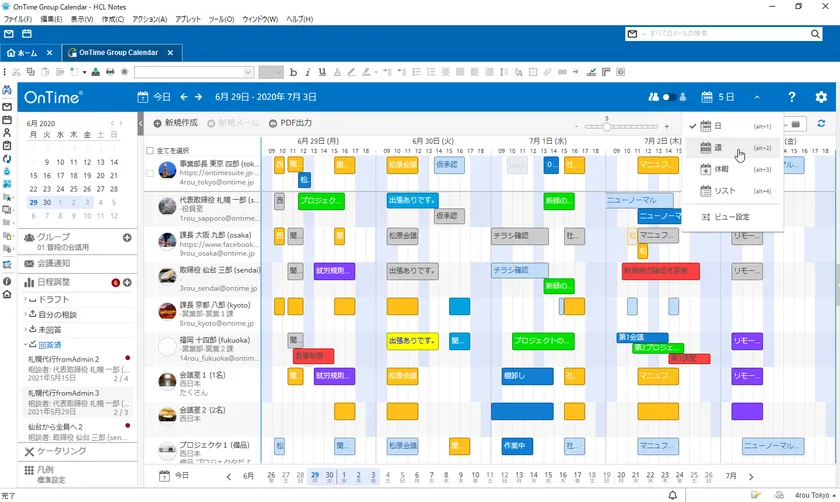Select 週 in the view menu
This screenshot has height=502, width=840.
735,147
